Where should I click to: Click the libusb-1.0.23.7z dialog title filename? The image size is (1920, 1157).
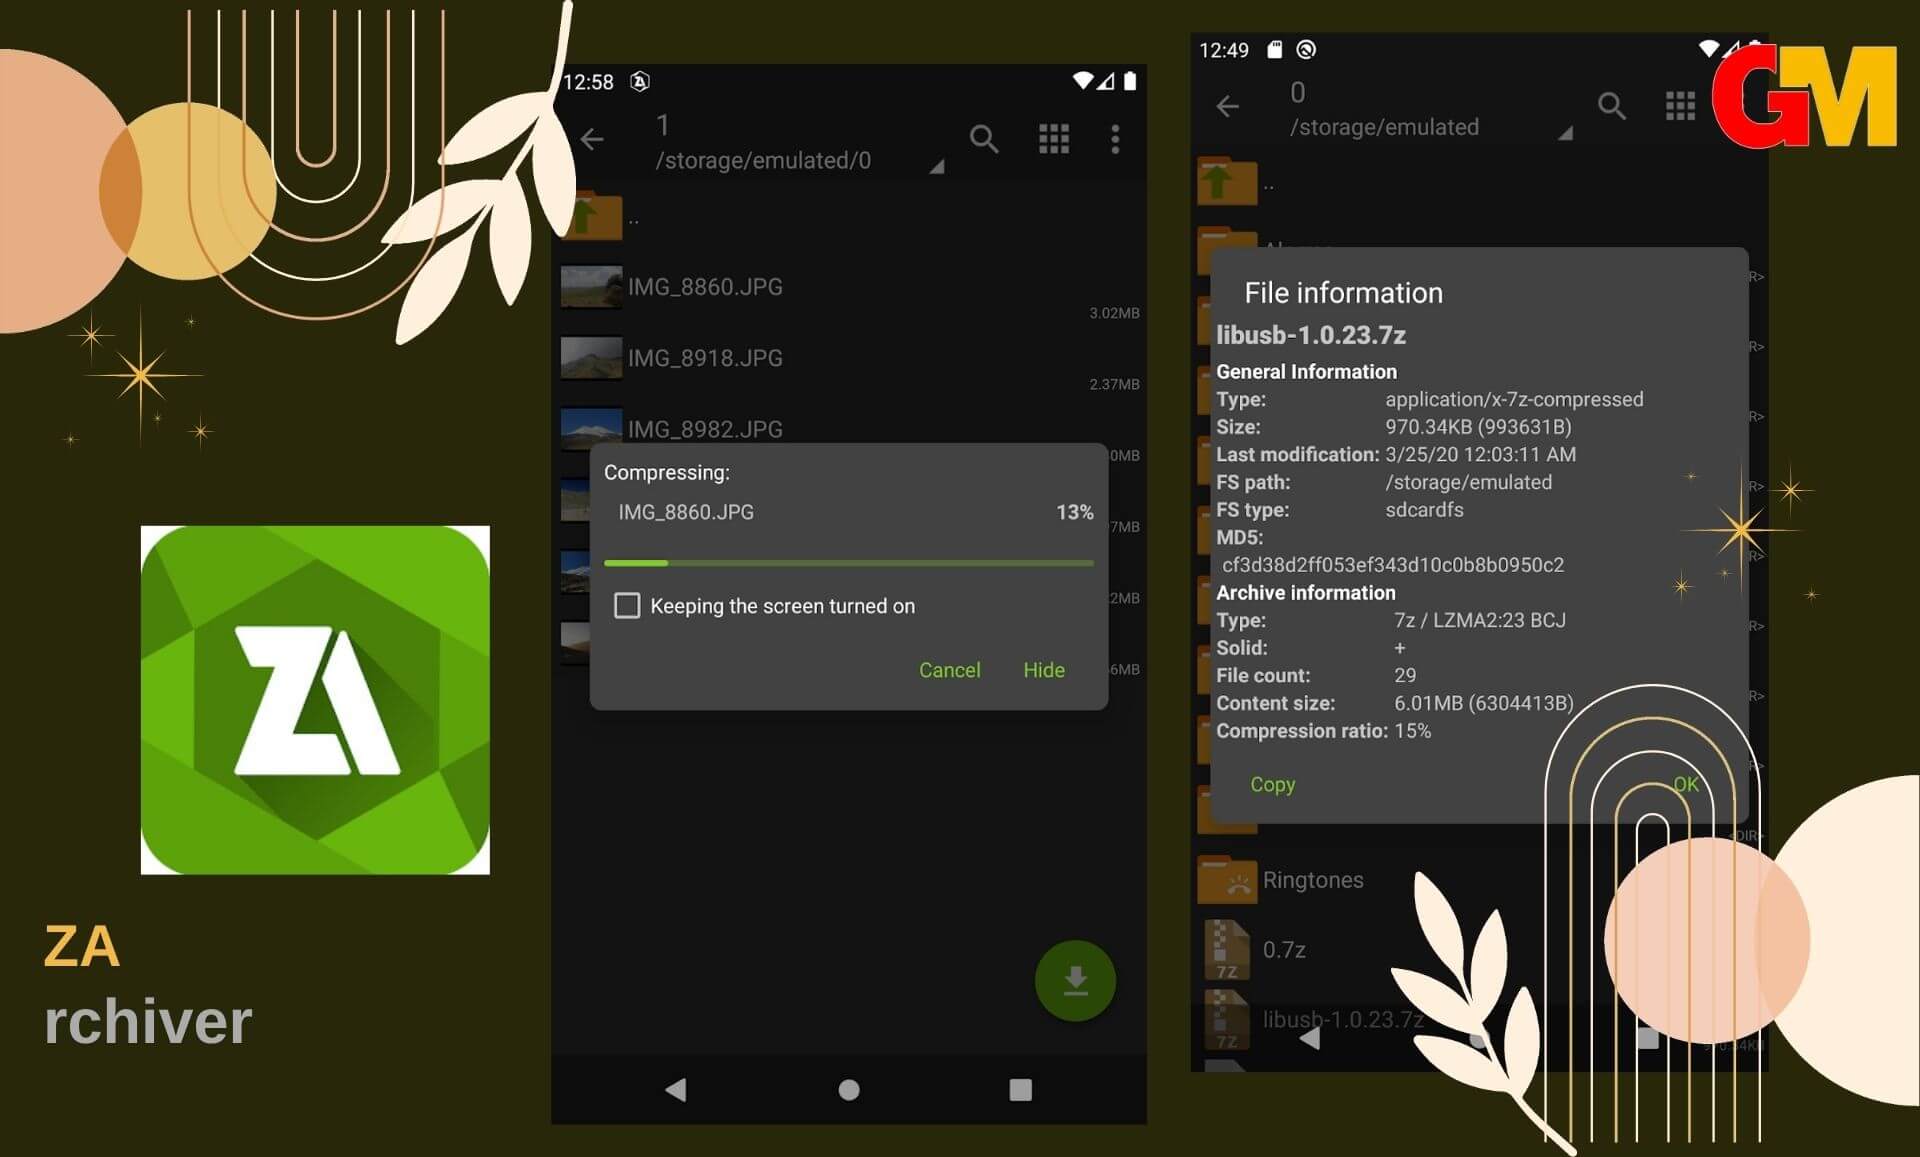click(1311, 335)
